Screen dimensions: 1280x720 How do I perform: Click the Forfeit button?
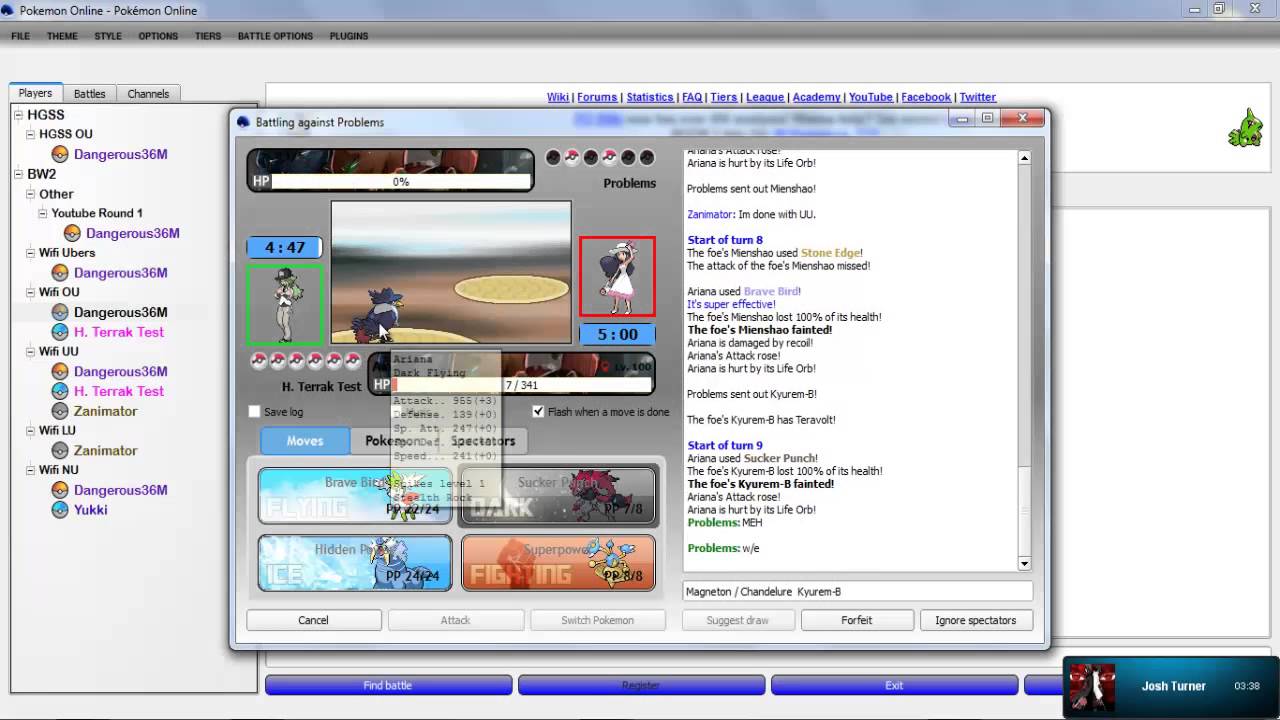tap(857, 620)
